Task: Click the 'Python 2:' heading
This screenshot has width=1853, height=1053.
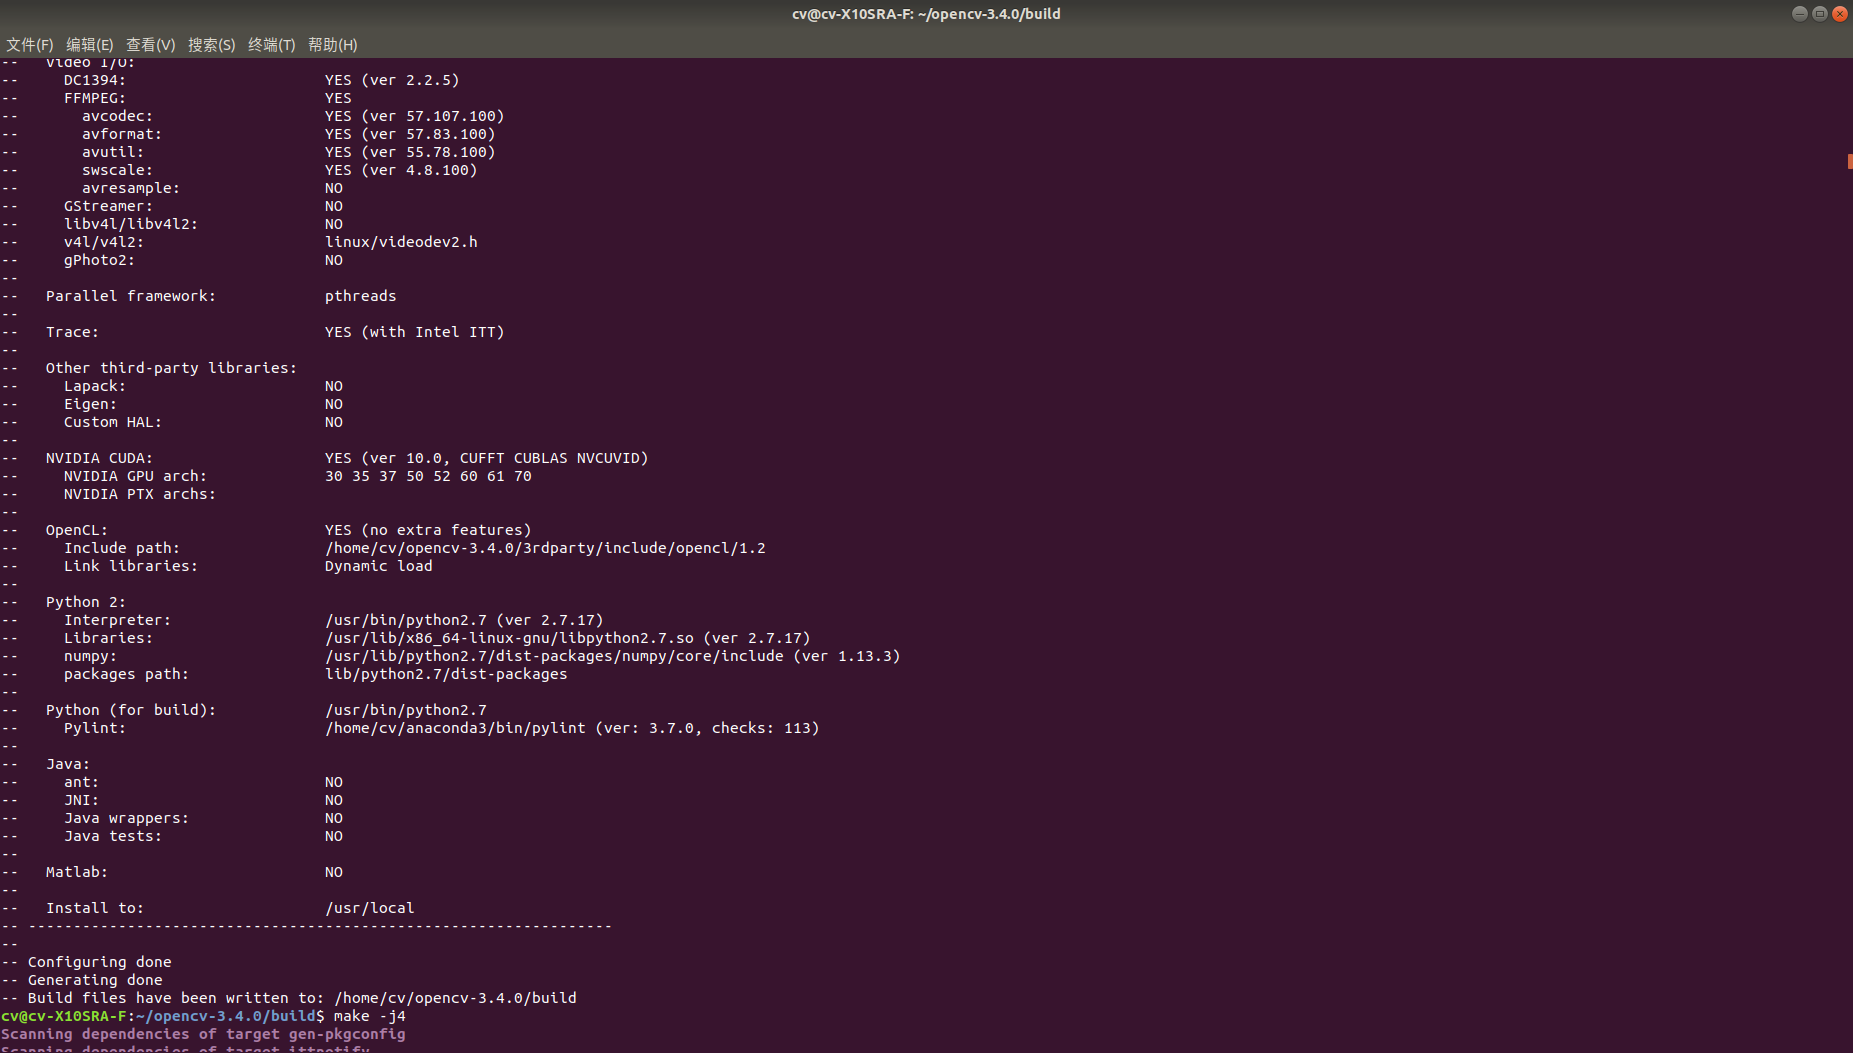Action: (x=86, y=602)
